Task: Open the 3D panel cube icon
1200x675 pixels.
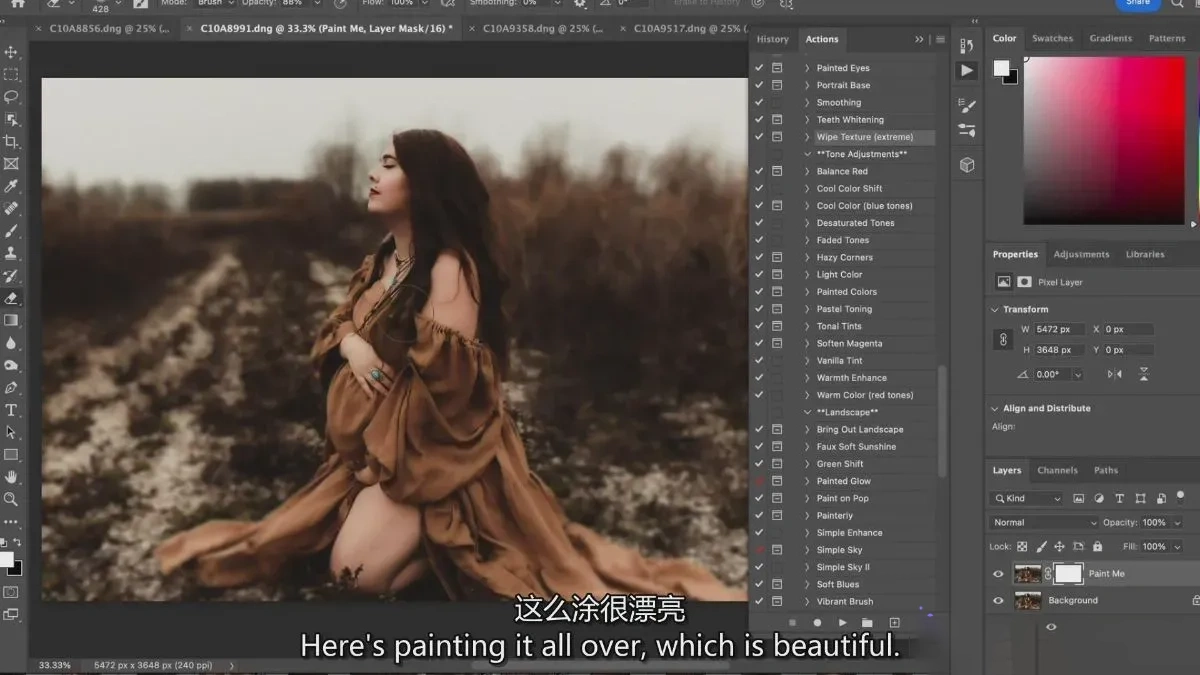Action: [967, 165]
